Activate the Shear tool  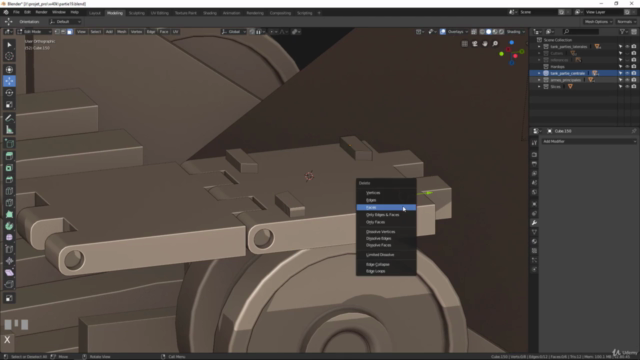pyautogui.click(x=9, y=273)
